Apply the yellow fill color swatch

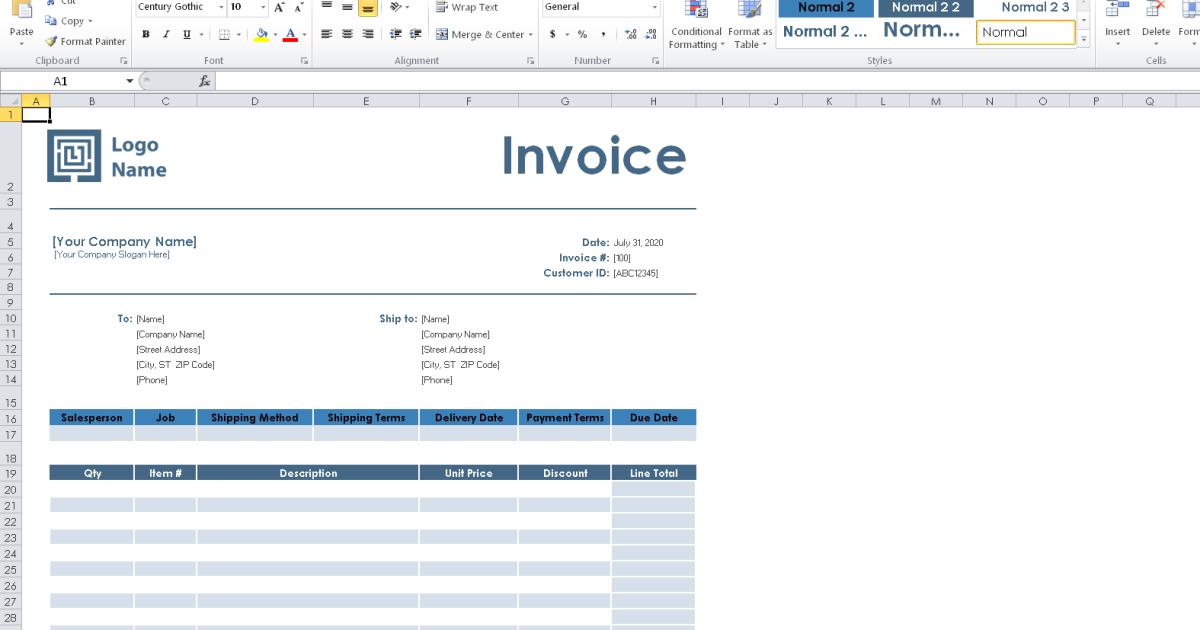tap(259, 34)
